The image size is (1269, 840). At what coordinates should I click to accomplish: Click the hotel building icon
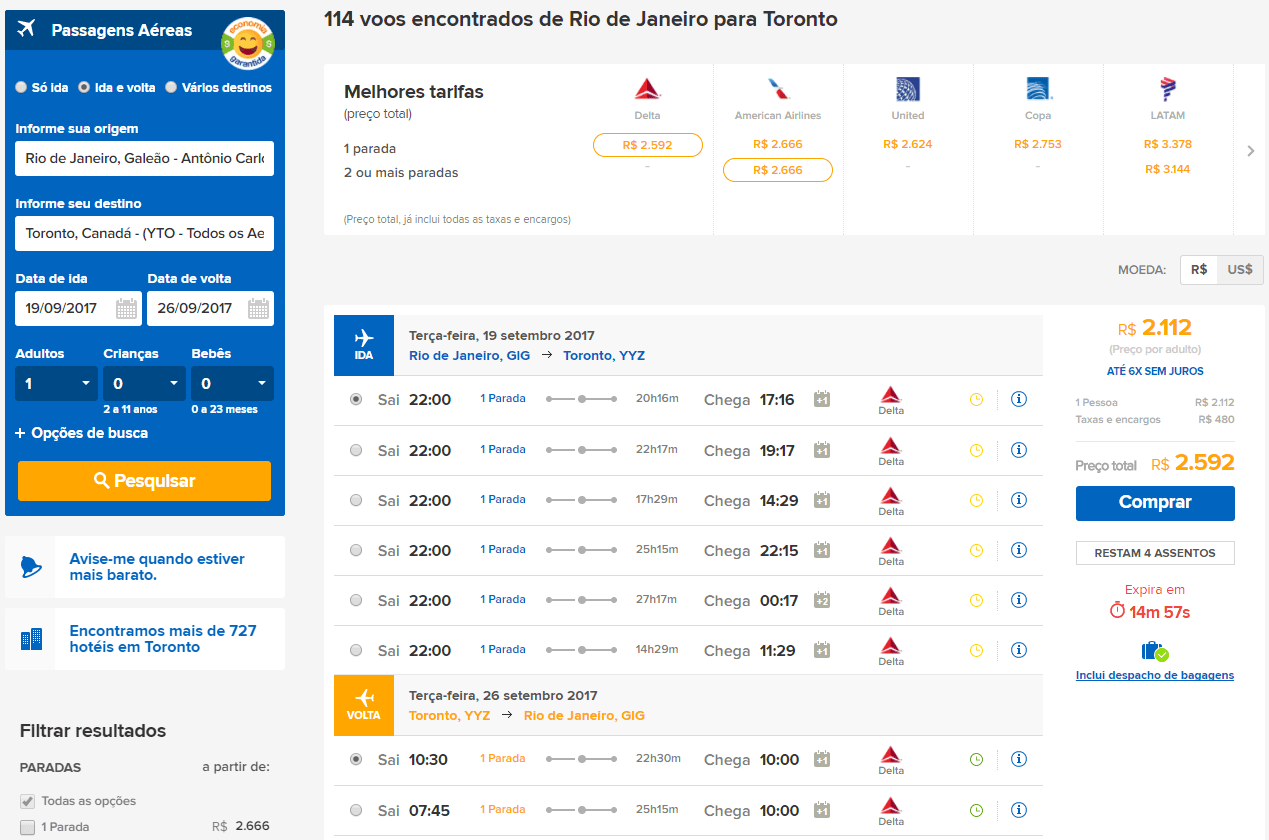pos(31,639)
